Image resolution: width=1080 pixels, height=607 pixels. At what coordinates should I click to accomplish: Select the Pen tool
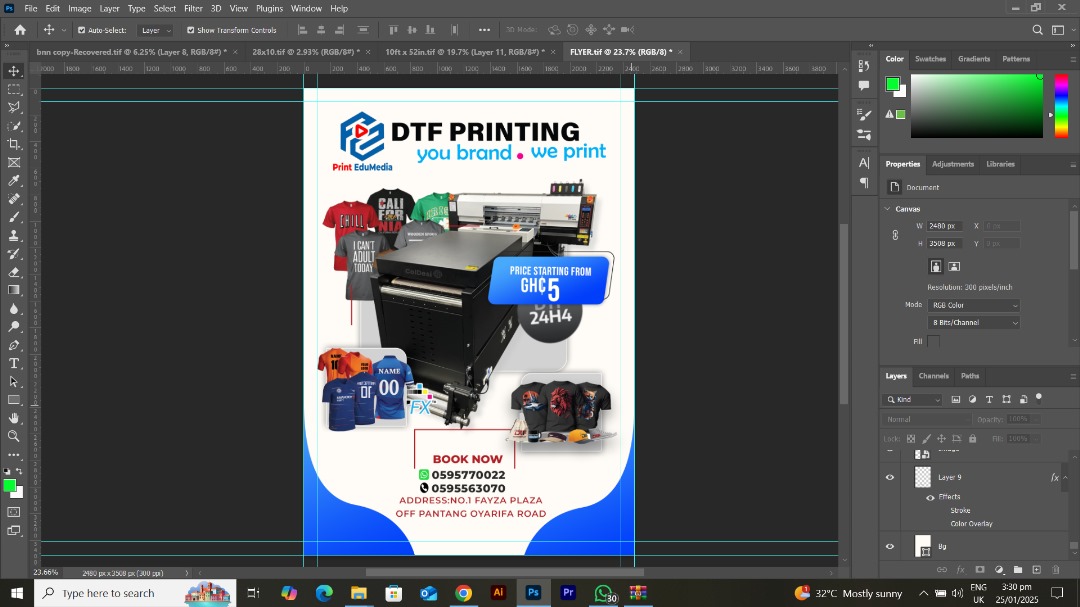pyautogui.click(x=14, y=345)
